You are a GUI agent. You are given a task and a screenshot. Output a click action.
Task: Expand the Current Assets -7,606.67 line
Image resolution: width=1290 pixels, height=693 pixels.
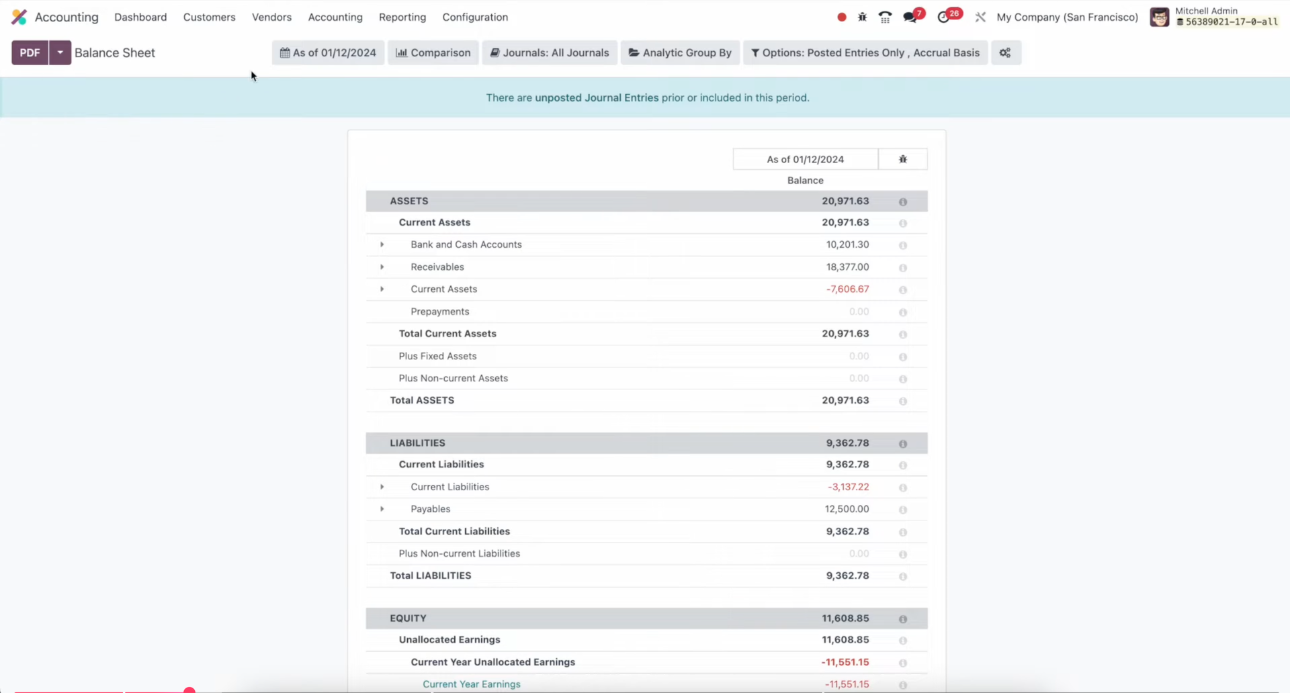tap(382, 289)
